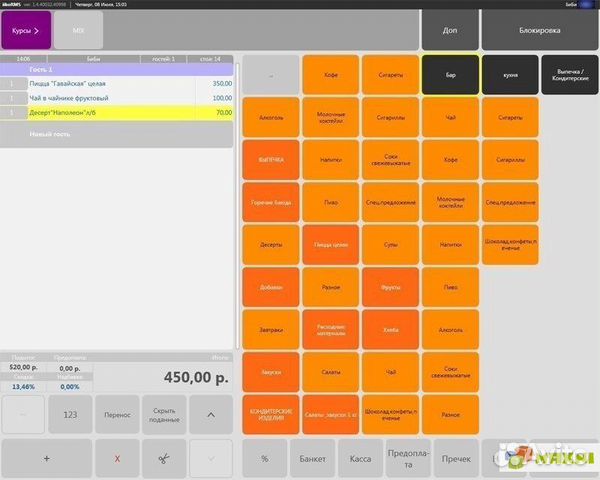The image size is (600, 480).
Task: Toggle Скрыть поданные button
Action: (163, 413)
